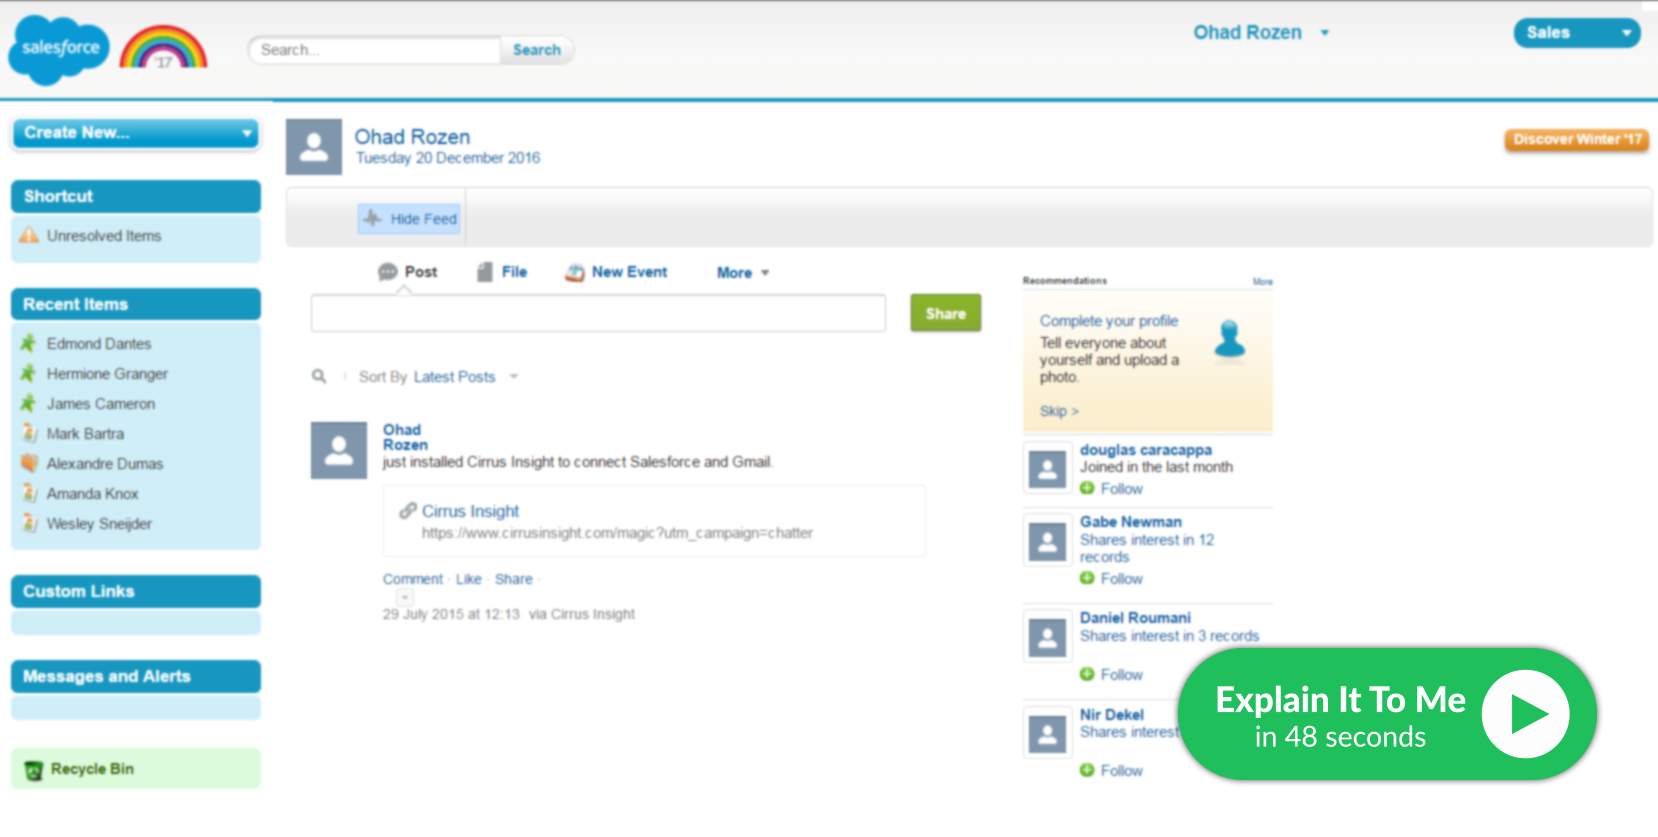Screen dimensions: 1658x837
Task: Click the Cirrus Insight link chain icon
Action: tap(408, 511)
